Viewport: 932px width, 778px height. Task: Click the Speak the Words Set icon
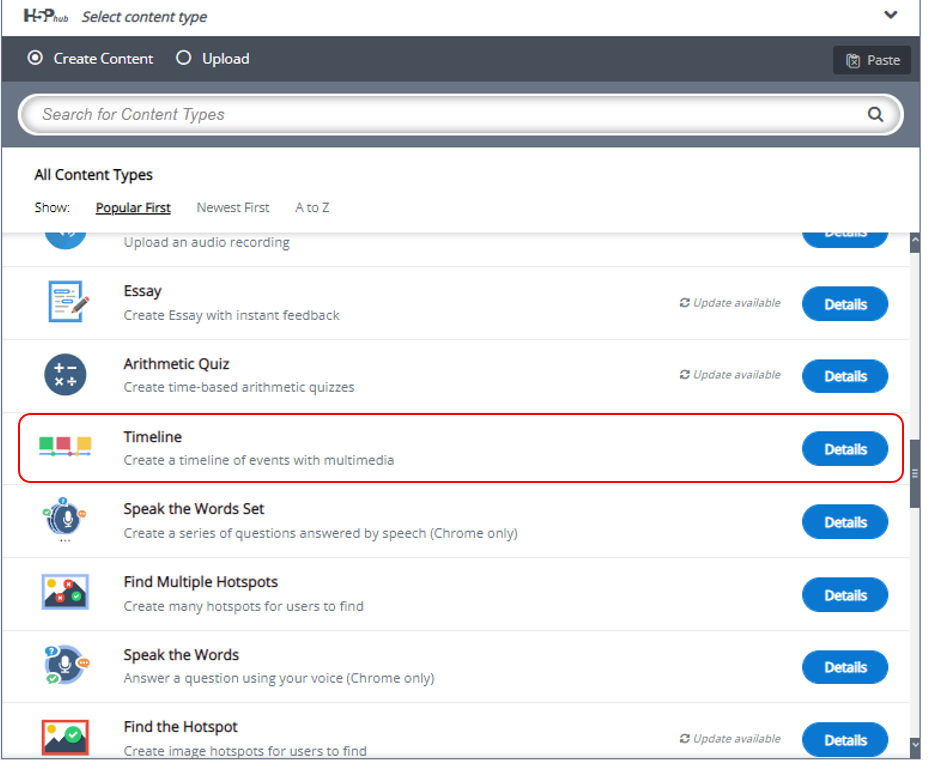(x=66, y=519)
